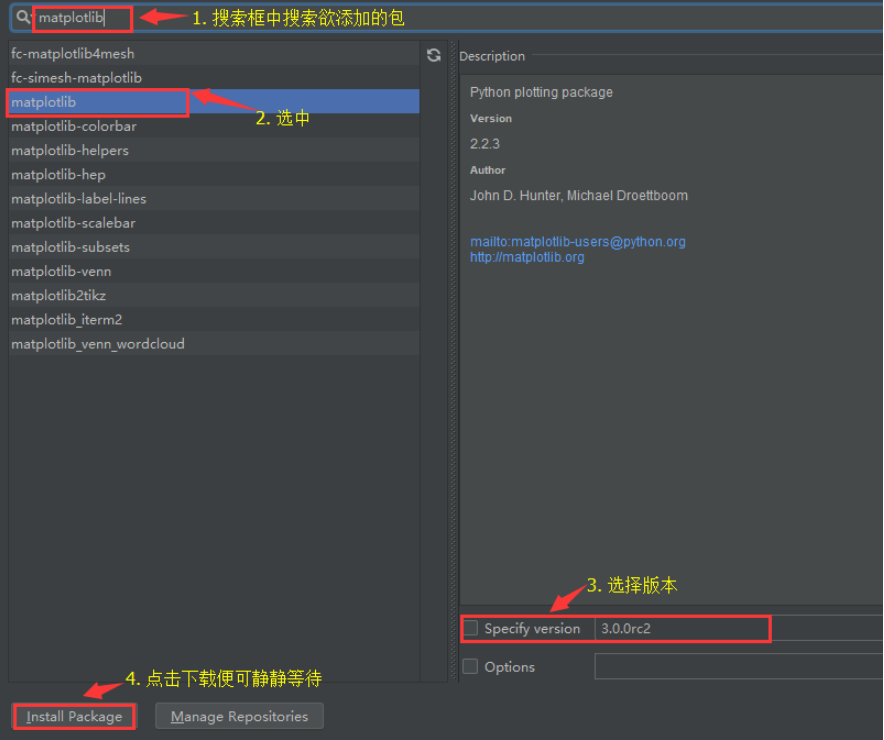The height and width of the screenshot is (740, 884).
Task: Click author text John D. Hunter
Action: point(516,196)
